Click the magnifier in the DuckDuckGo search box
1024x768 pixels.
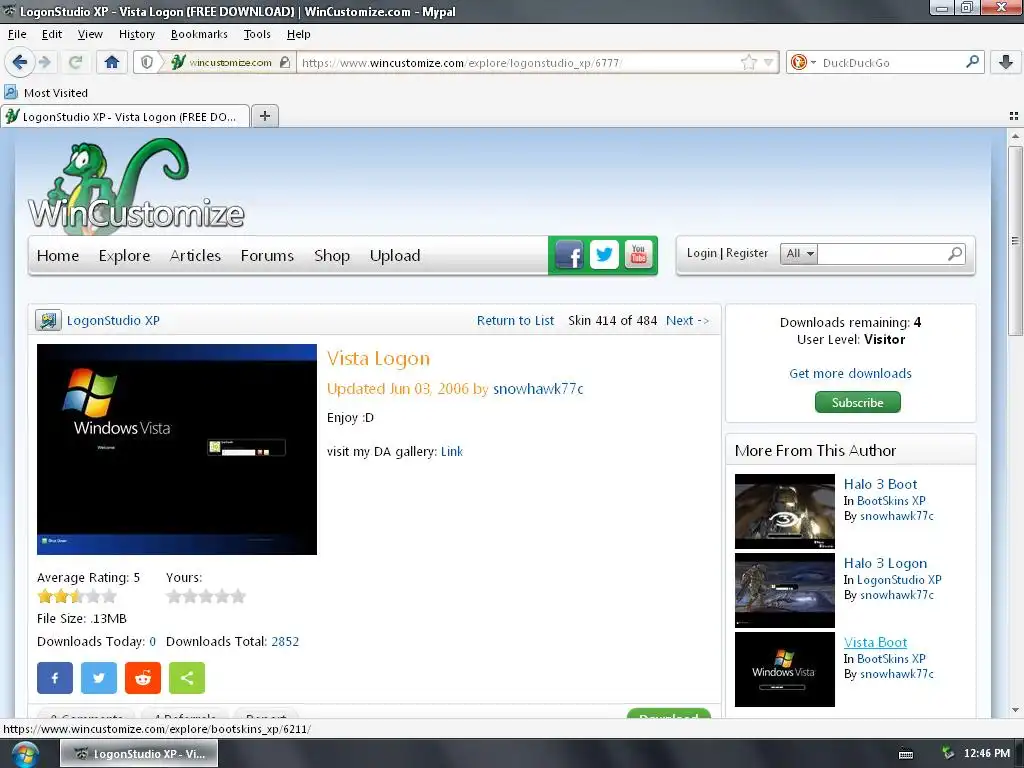[x=972, y=62]
